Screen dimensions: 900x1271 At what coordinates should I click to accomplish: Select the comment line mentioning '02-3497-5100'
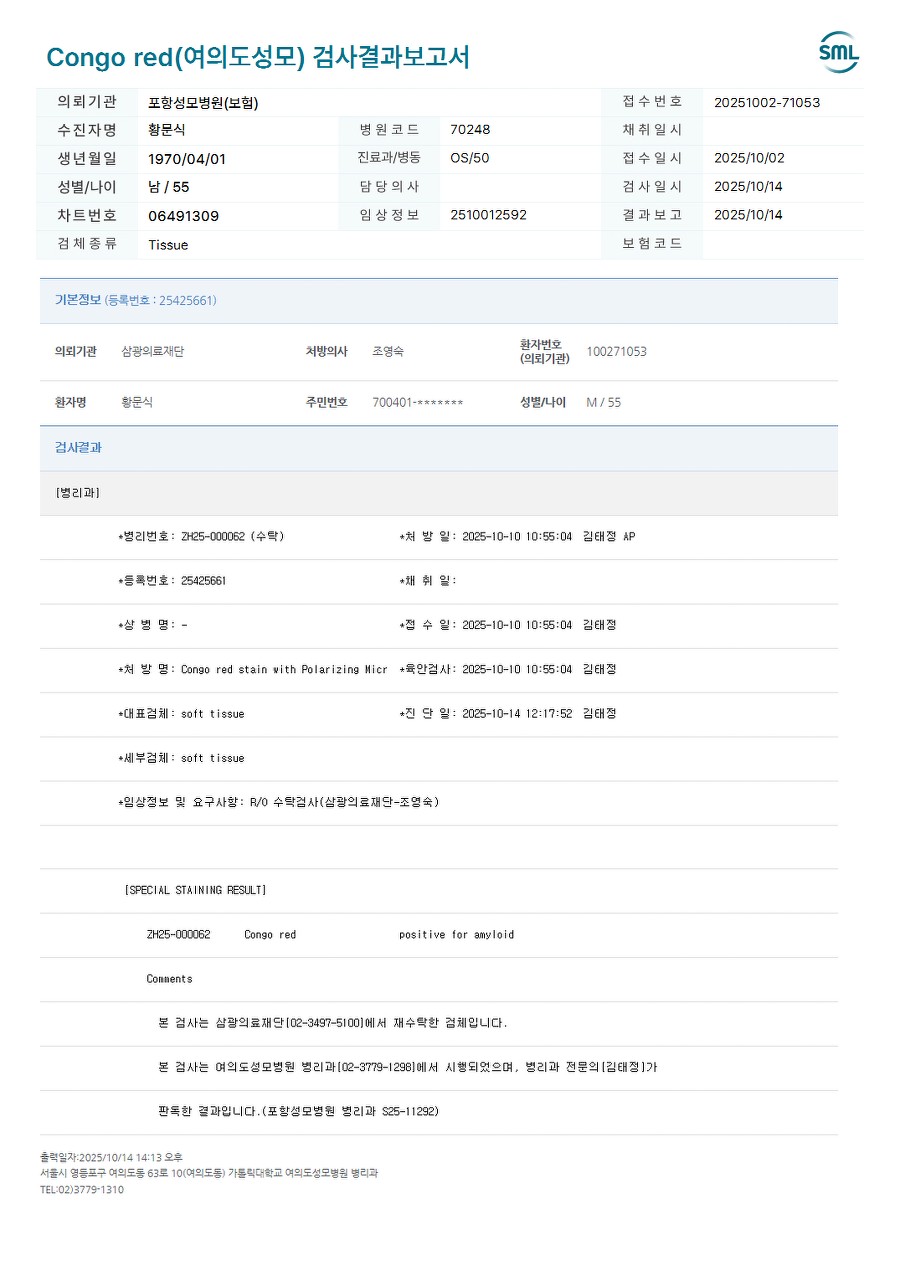click(x=333, y=1023)
